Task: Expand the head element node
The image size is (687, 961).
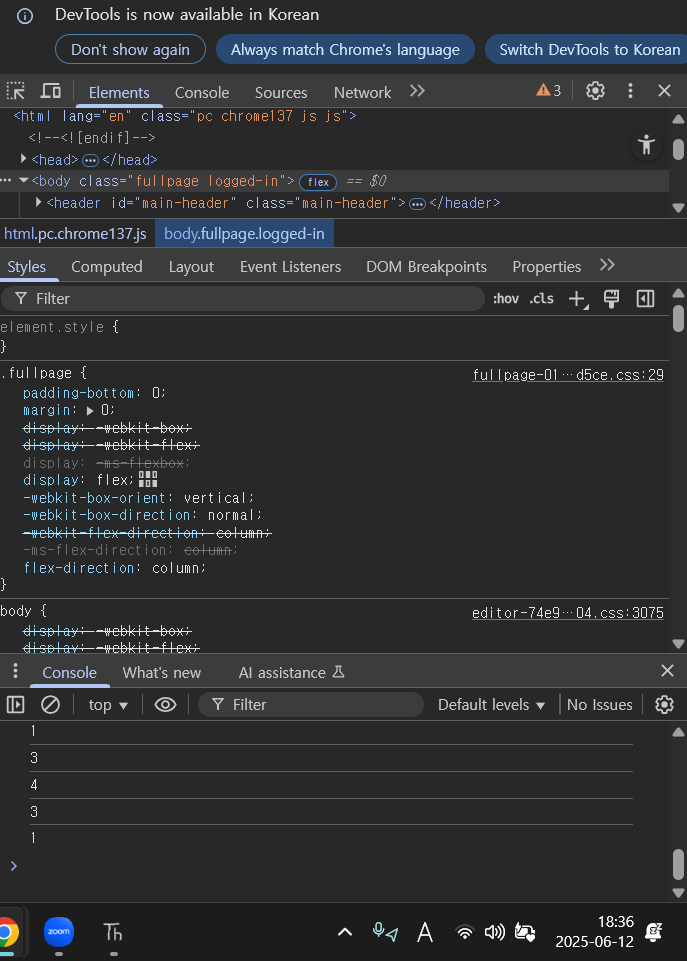Action: (x=23, y=159)
